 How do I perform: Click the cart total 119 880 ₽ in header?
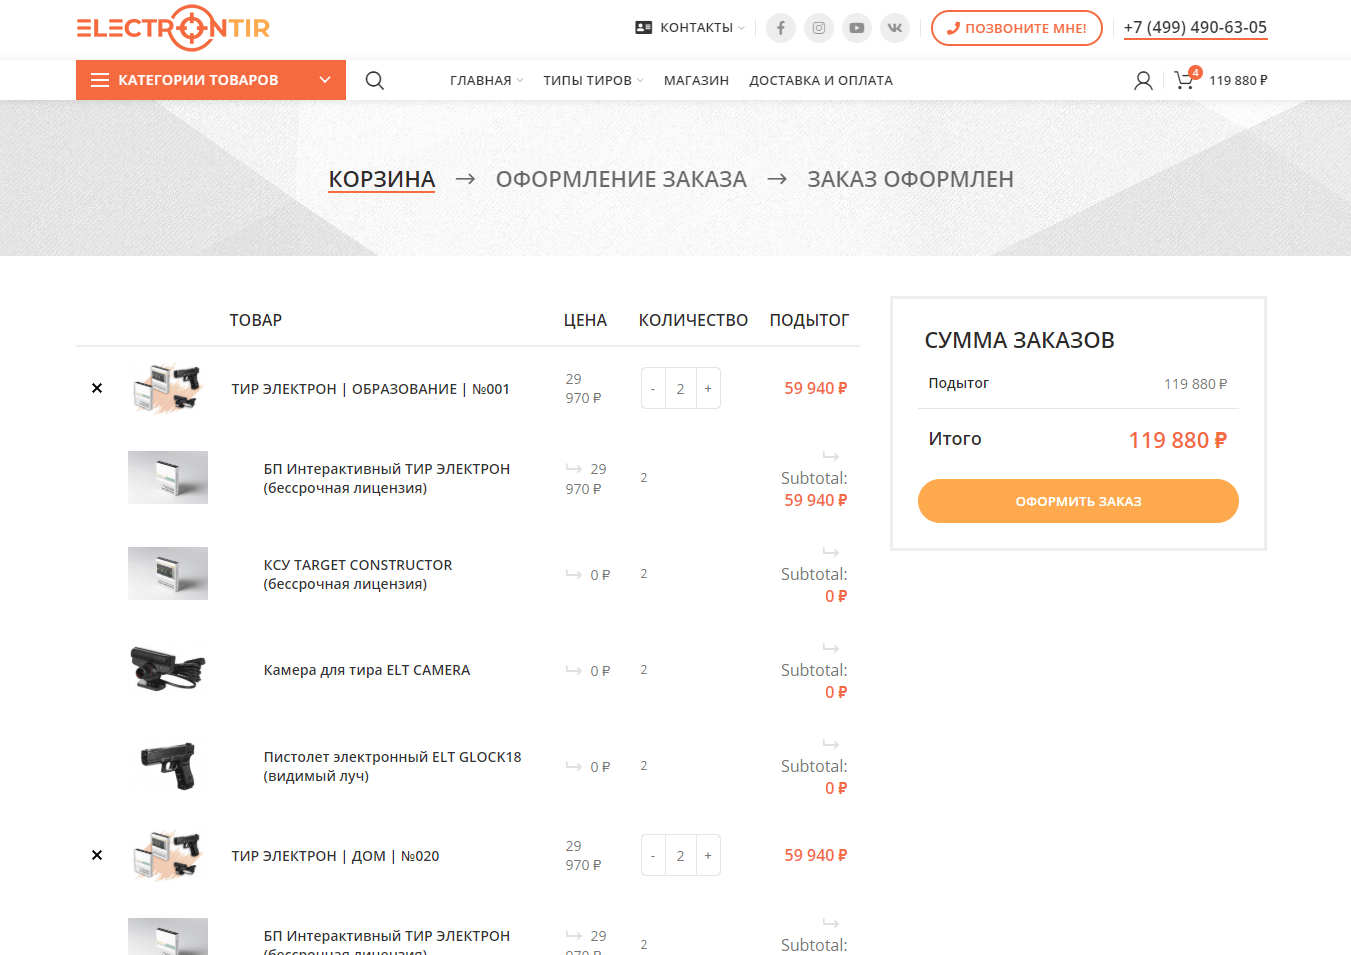pyautogui.click(x=1238, y=80)
